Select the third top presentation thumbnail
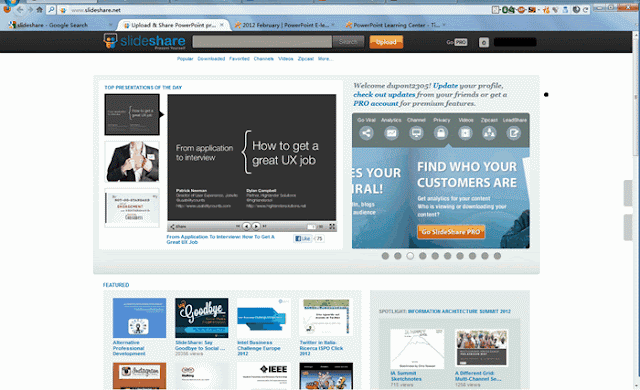Viewport: 640px width, 390px height. (x=132, y=208)
